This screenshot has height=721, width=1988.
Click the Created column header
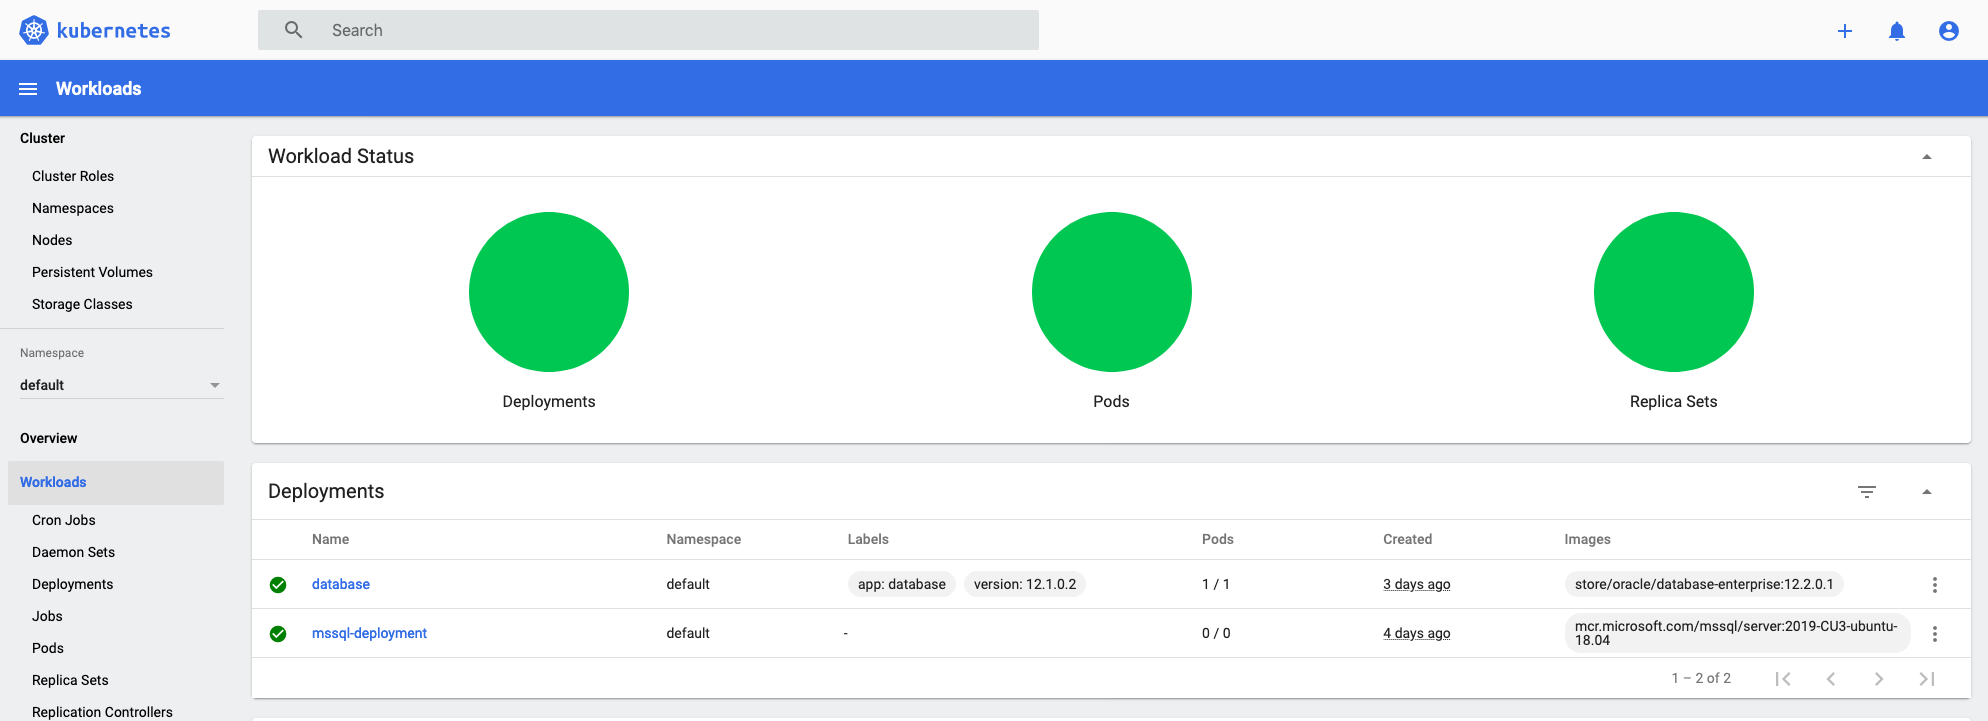[1408, 539]
